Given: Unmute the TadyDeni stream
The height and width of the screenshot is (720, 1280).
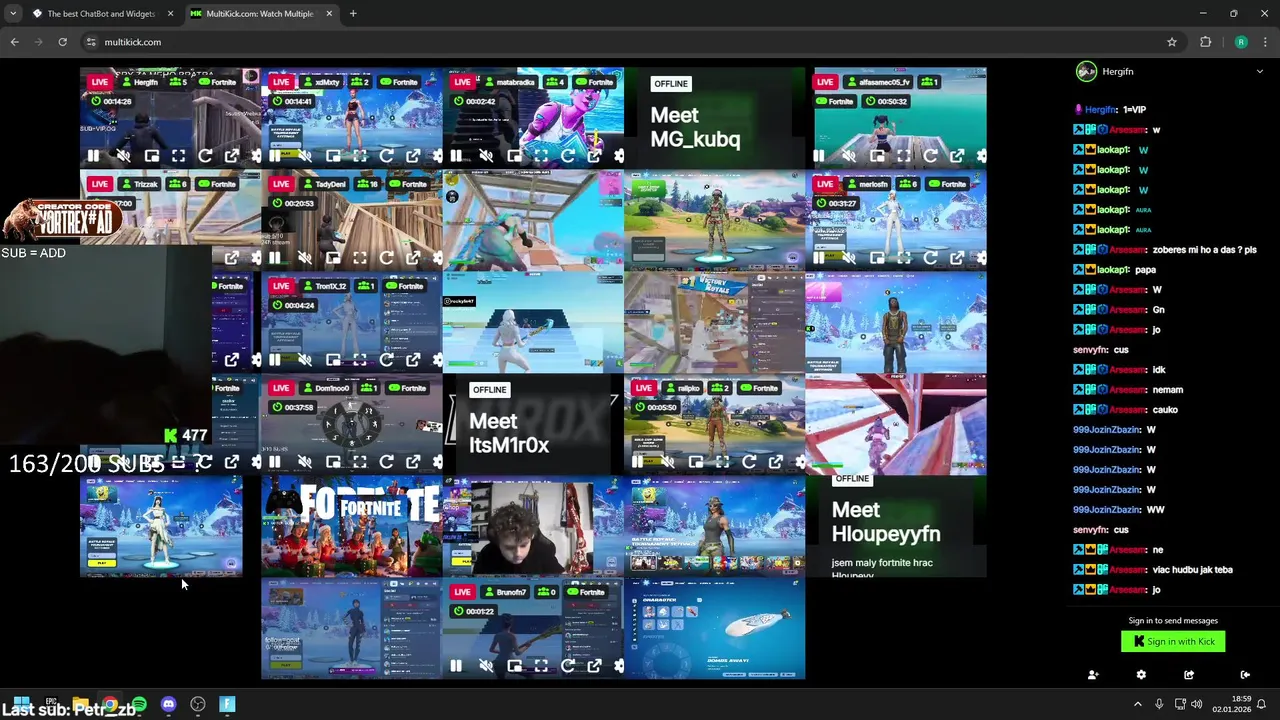Looking at the screenshot, I should coord(305,258).
